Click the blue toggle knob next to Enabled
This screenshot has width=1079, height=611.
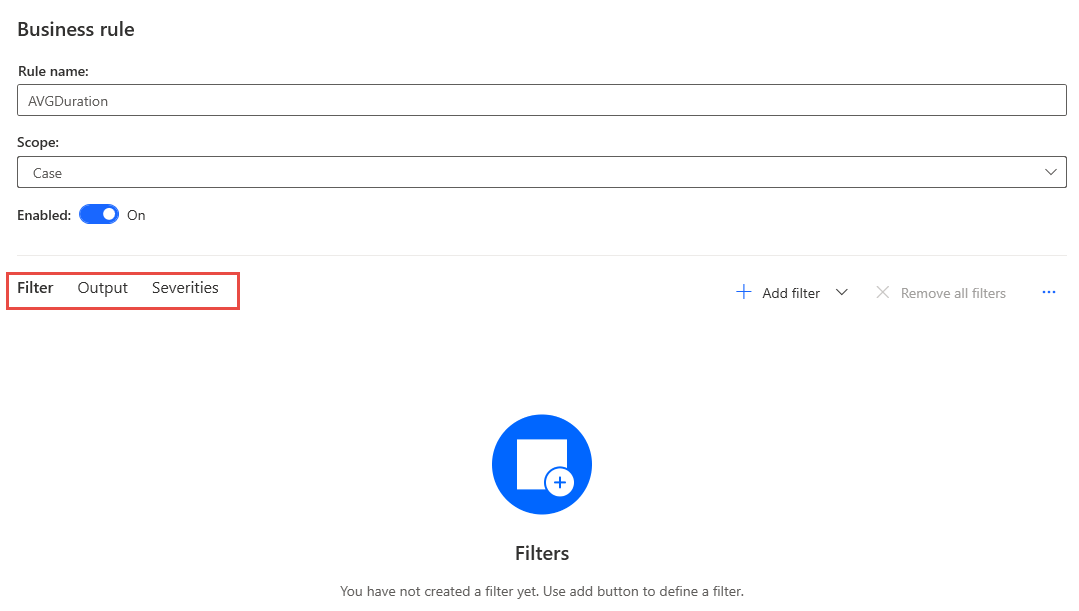(x=106, y=214)
